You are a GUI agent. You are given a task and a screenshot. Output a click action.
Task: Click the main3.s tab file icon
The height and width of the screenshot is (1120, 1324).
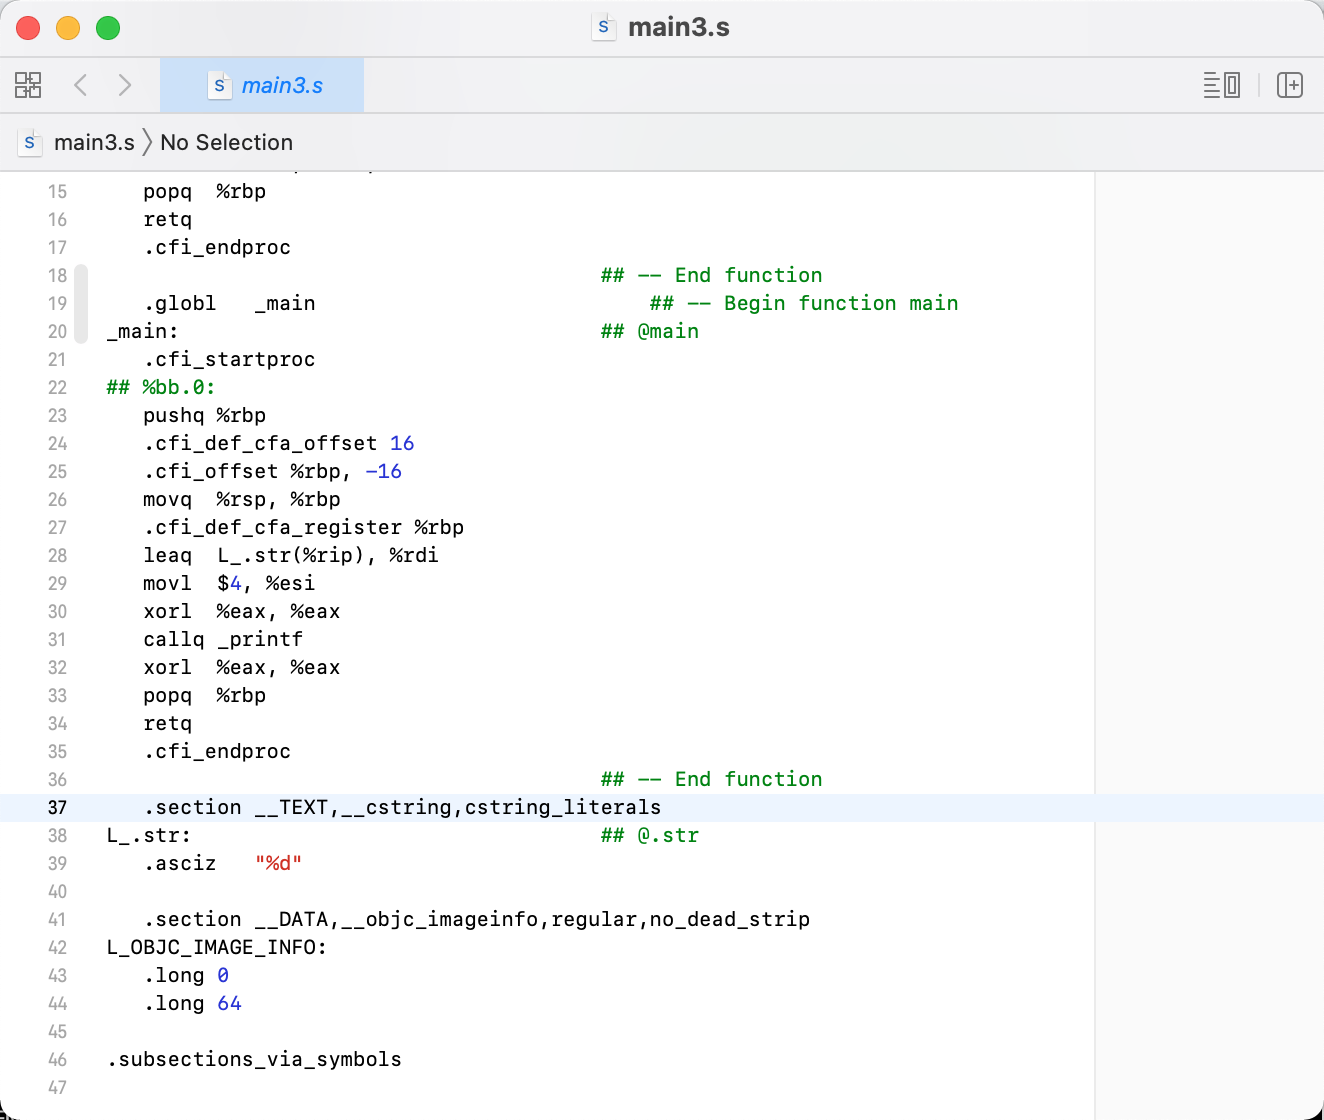pyautogui.click(x=219, y=85)
